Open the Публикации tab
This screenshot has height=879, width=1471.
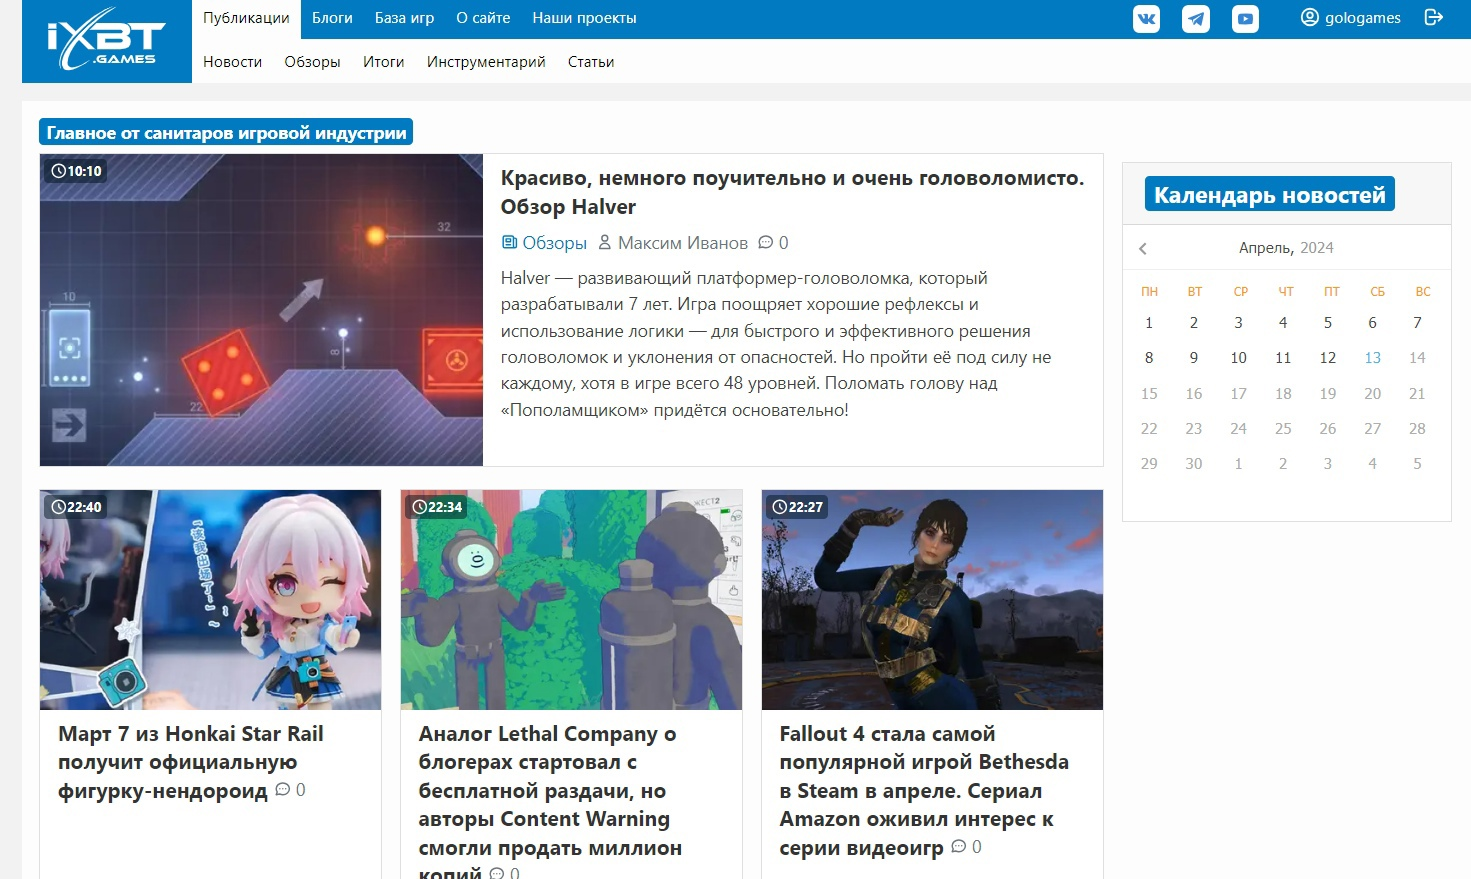(x=246, y=19)
